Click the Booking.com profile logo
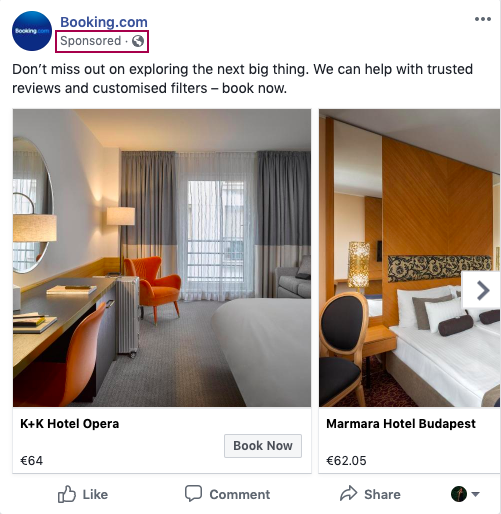Screen dimensions: 501x514 (x=32, y=31)
